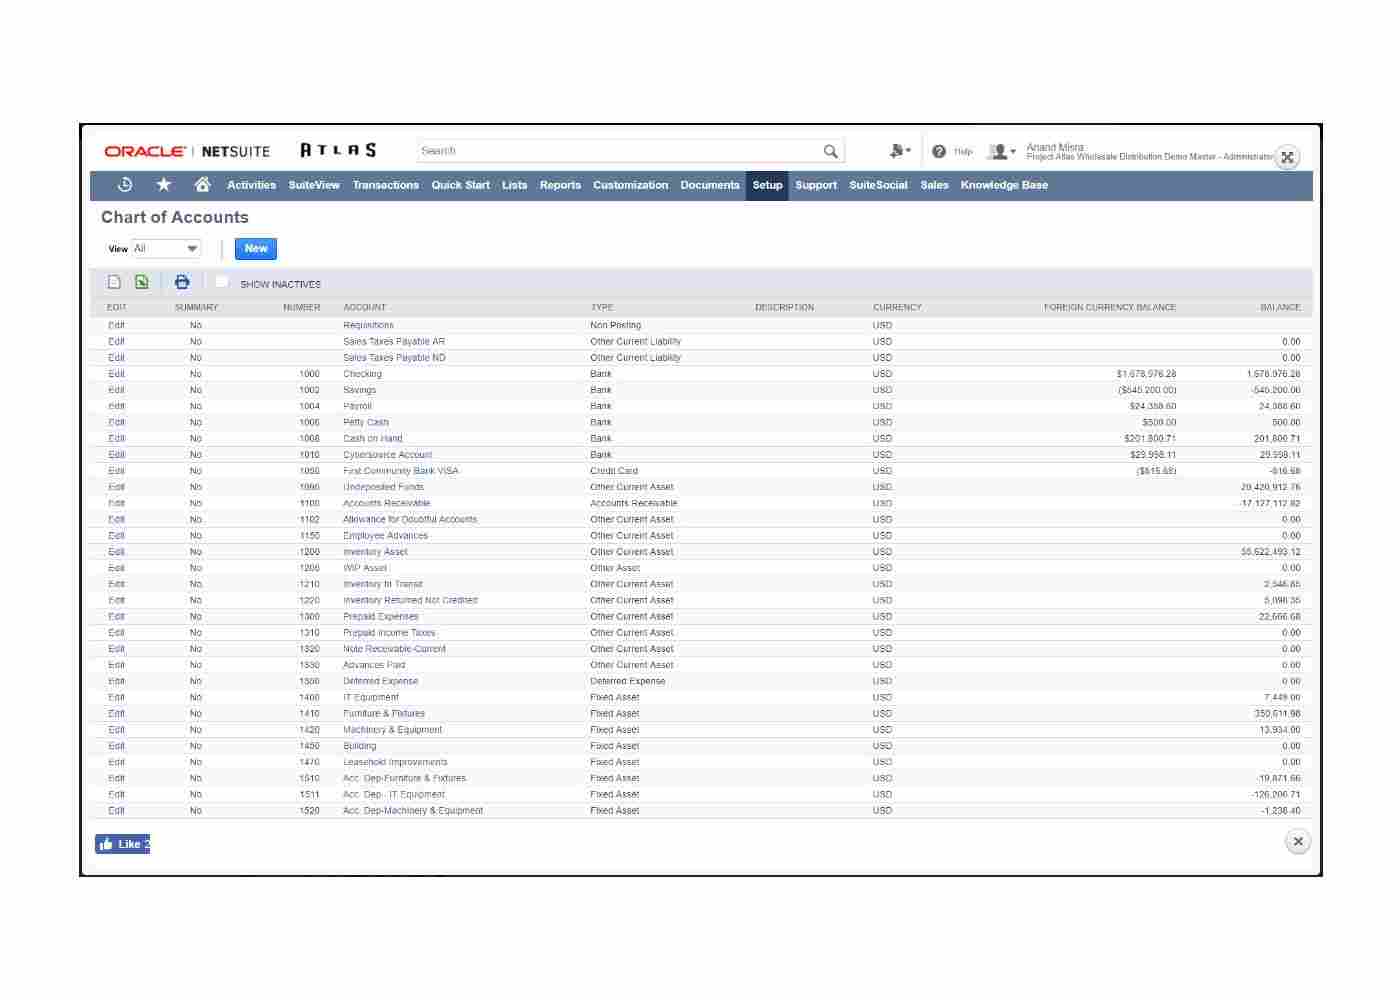
Task: Click the Like button at the bottom
Action: [x=122, y=843]
